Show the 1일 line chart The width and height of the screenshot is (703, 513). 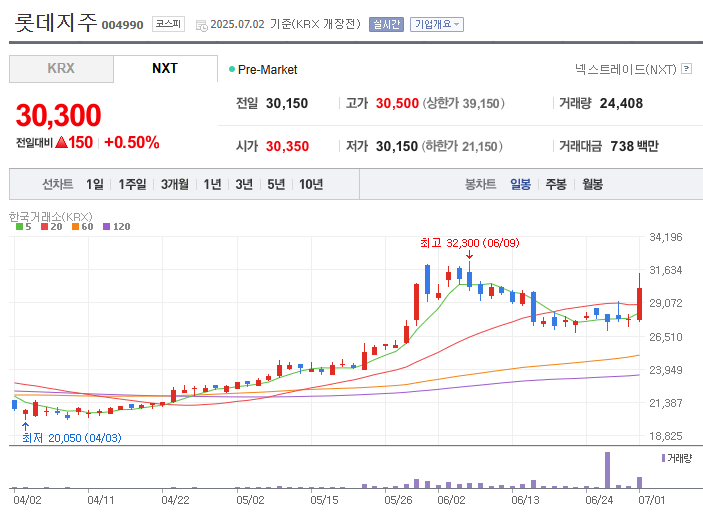point(95,184)
